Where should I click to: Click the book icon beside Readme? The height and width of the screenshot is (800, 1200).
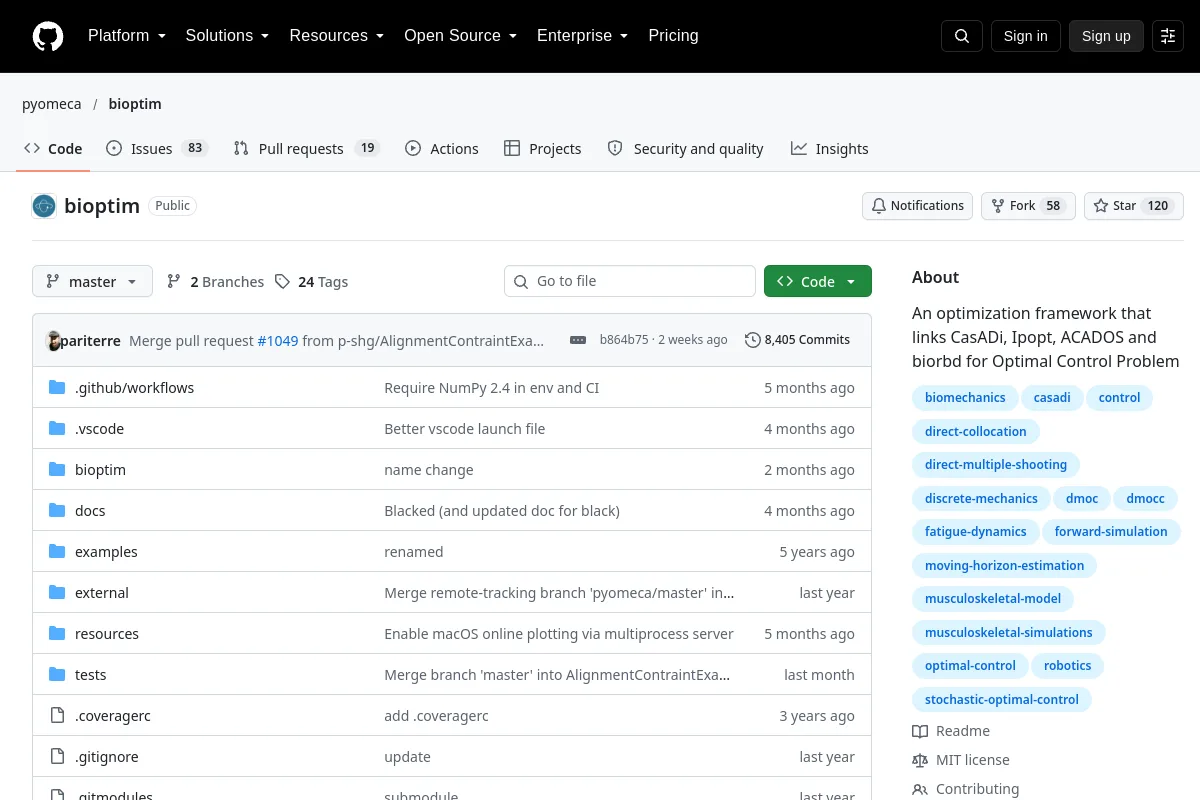(x=920, y=731)
